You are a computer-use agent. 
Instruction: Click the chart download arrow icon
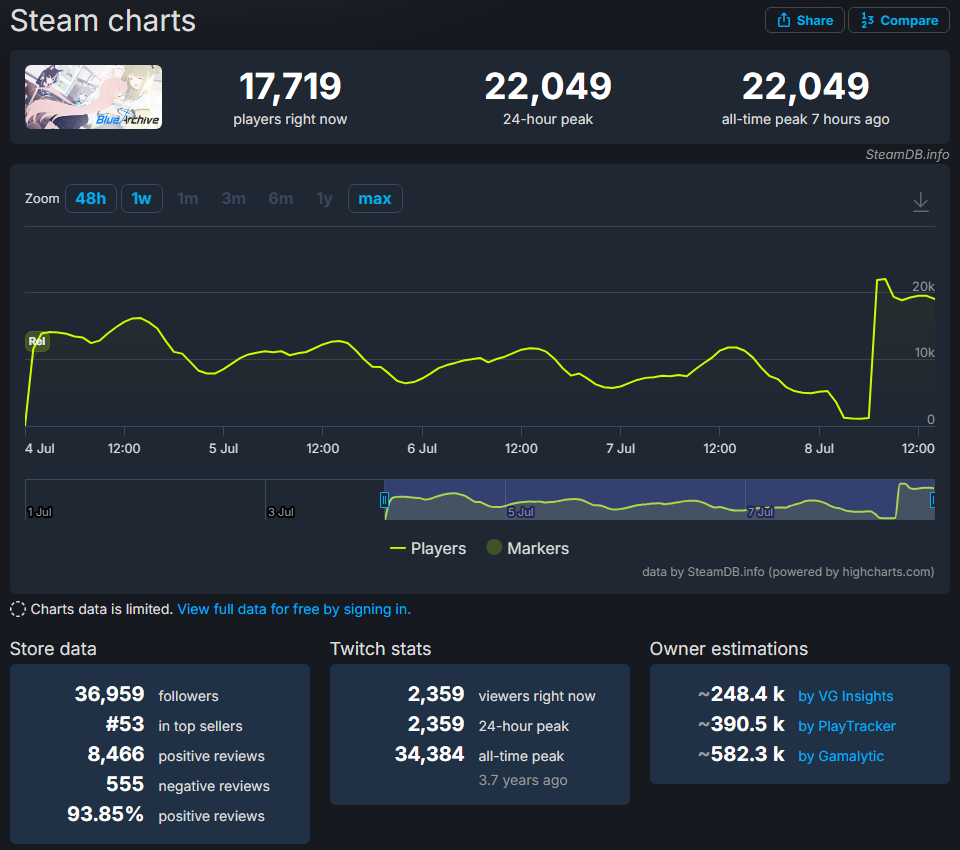[x=920, y=201]
